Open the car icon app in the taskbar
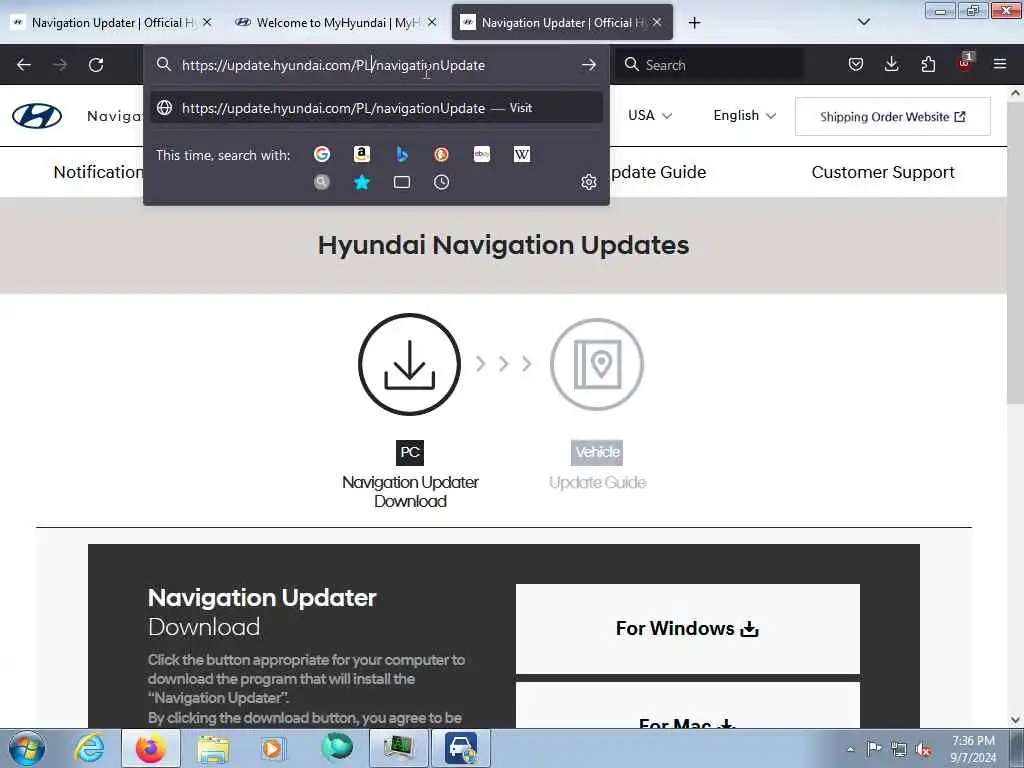The height and width of the screenshot is (768, 1024). 461,748
